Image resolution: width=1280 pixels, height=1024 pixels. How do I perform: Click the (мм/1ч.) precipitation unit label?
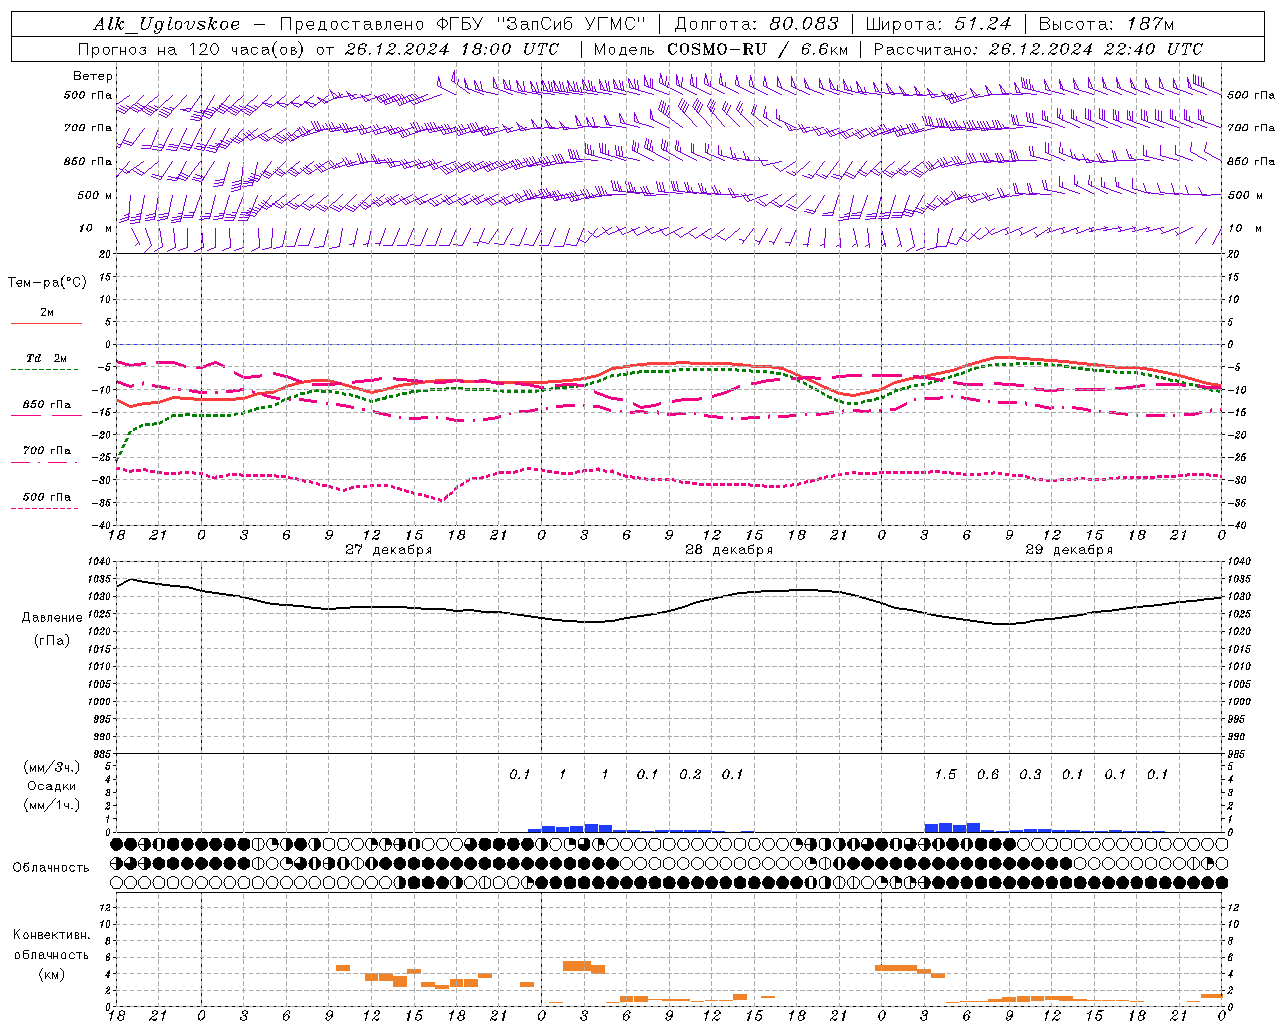point(51,805)
